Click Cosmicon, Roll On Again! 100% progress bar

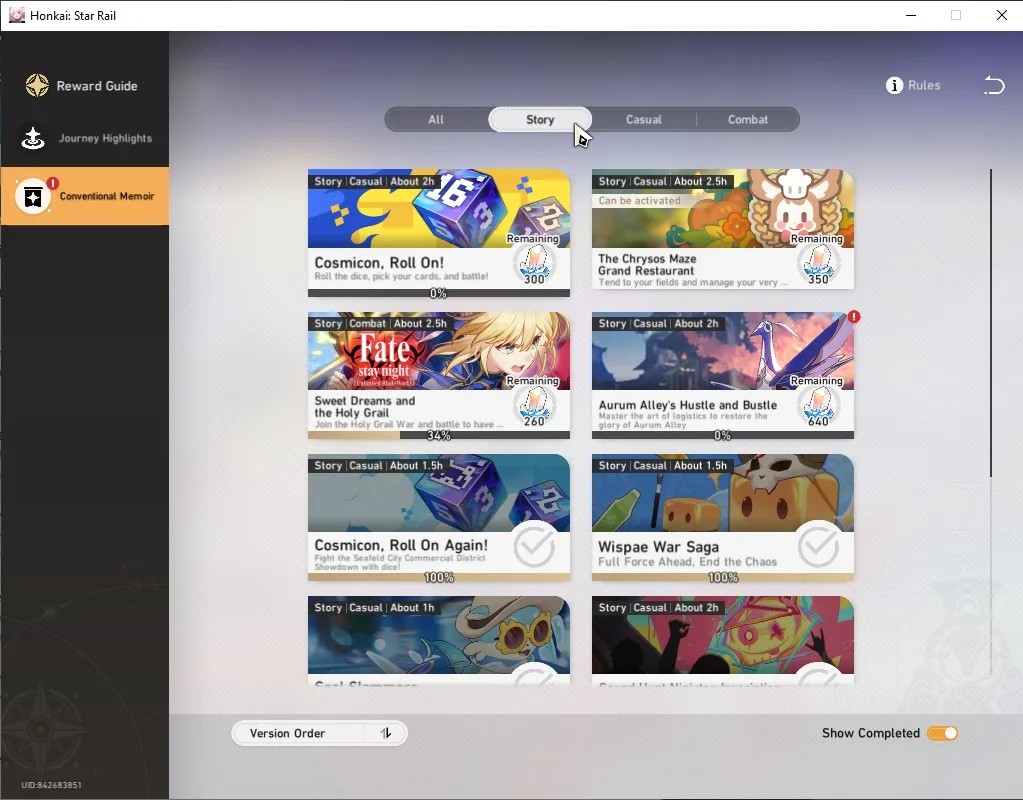pos(438,577)
